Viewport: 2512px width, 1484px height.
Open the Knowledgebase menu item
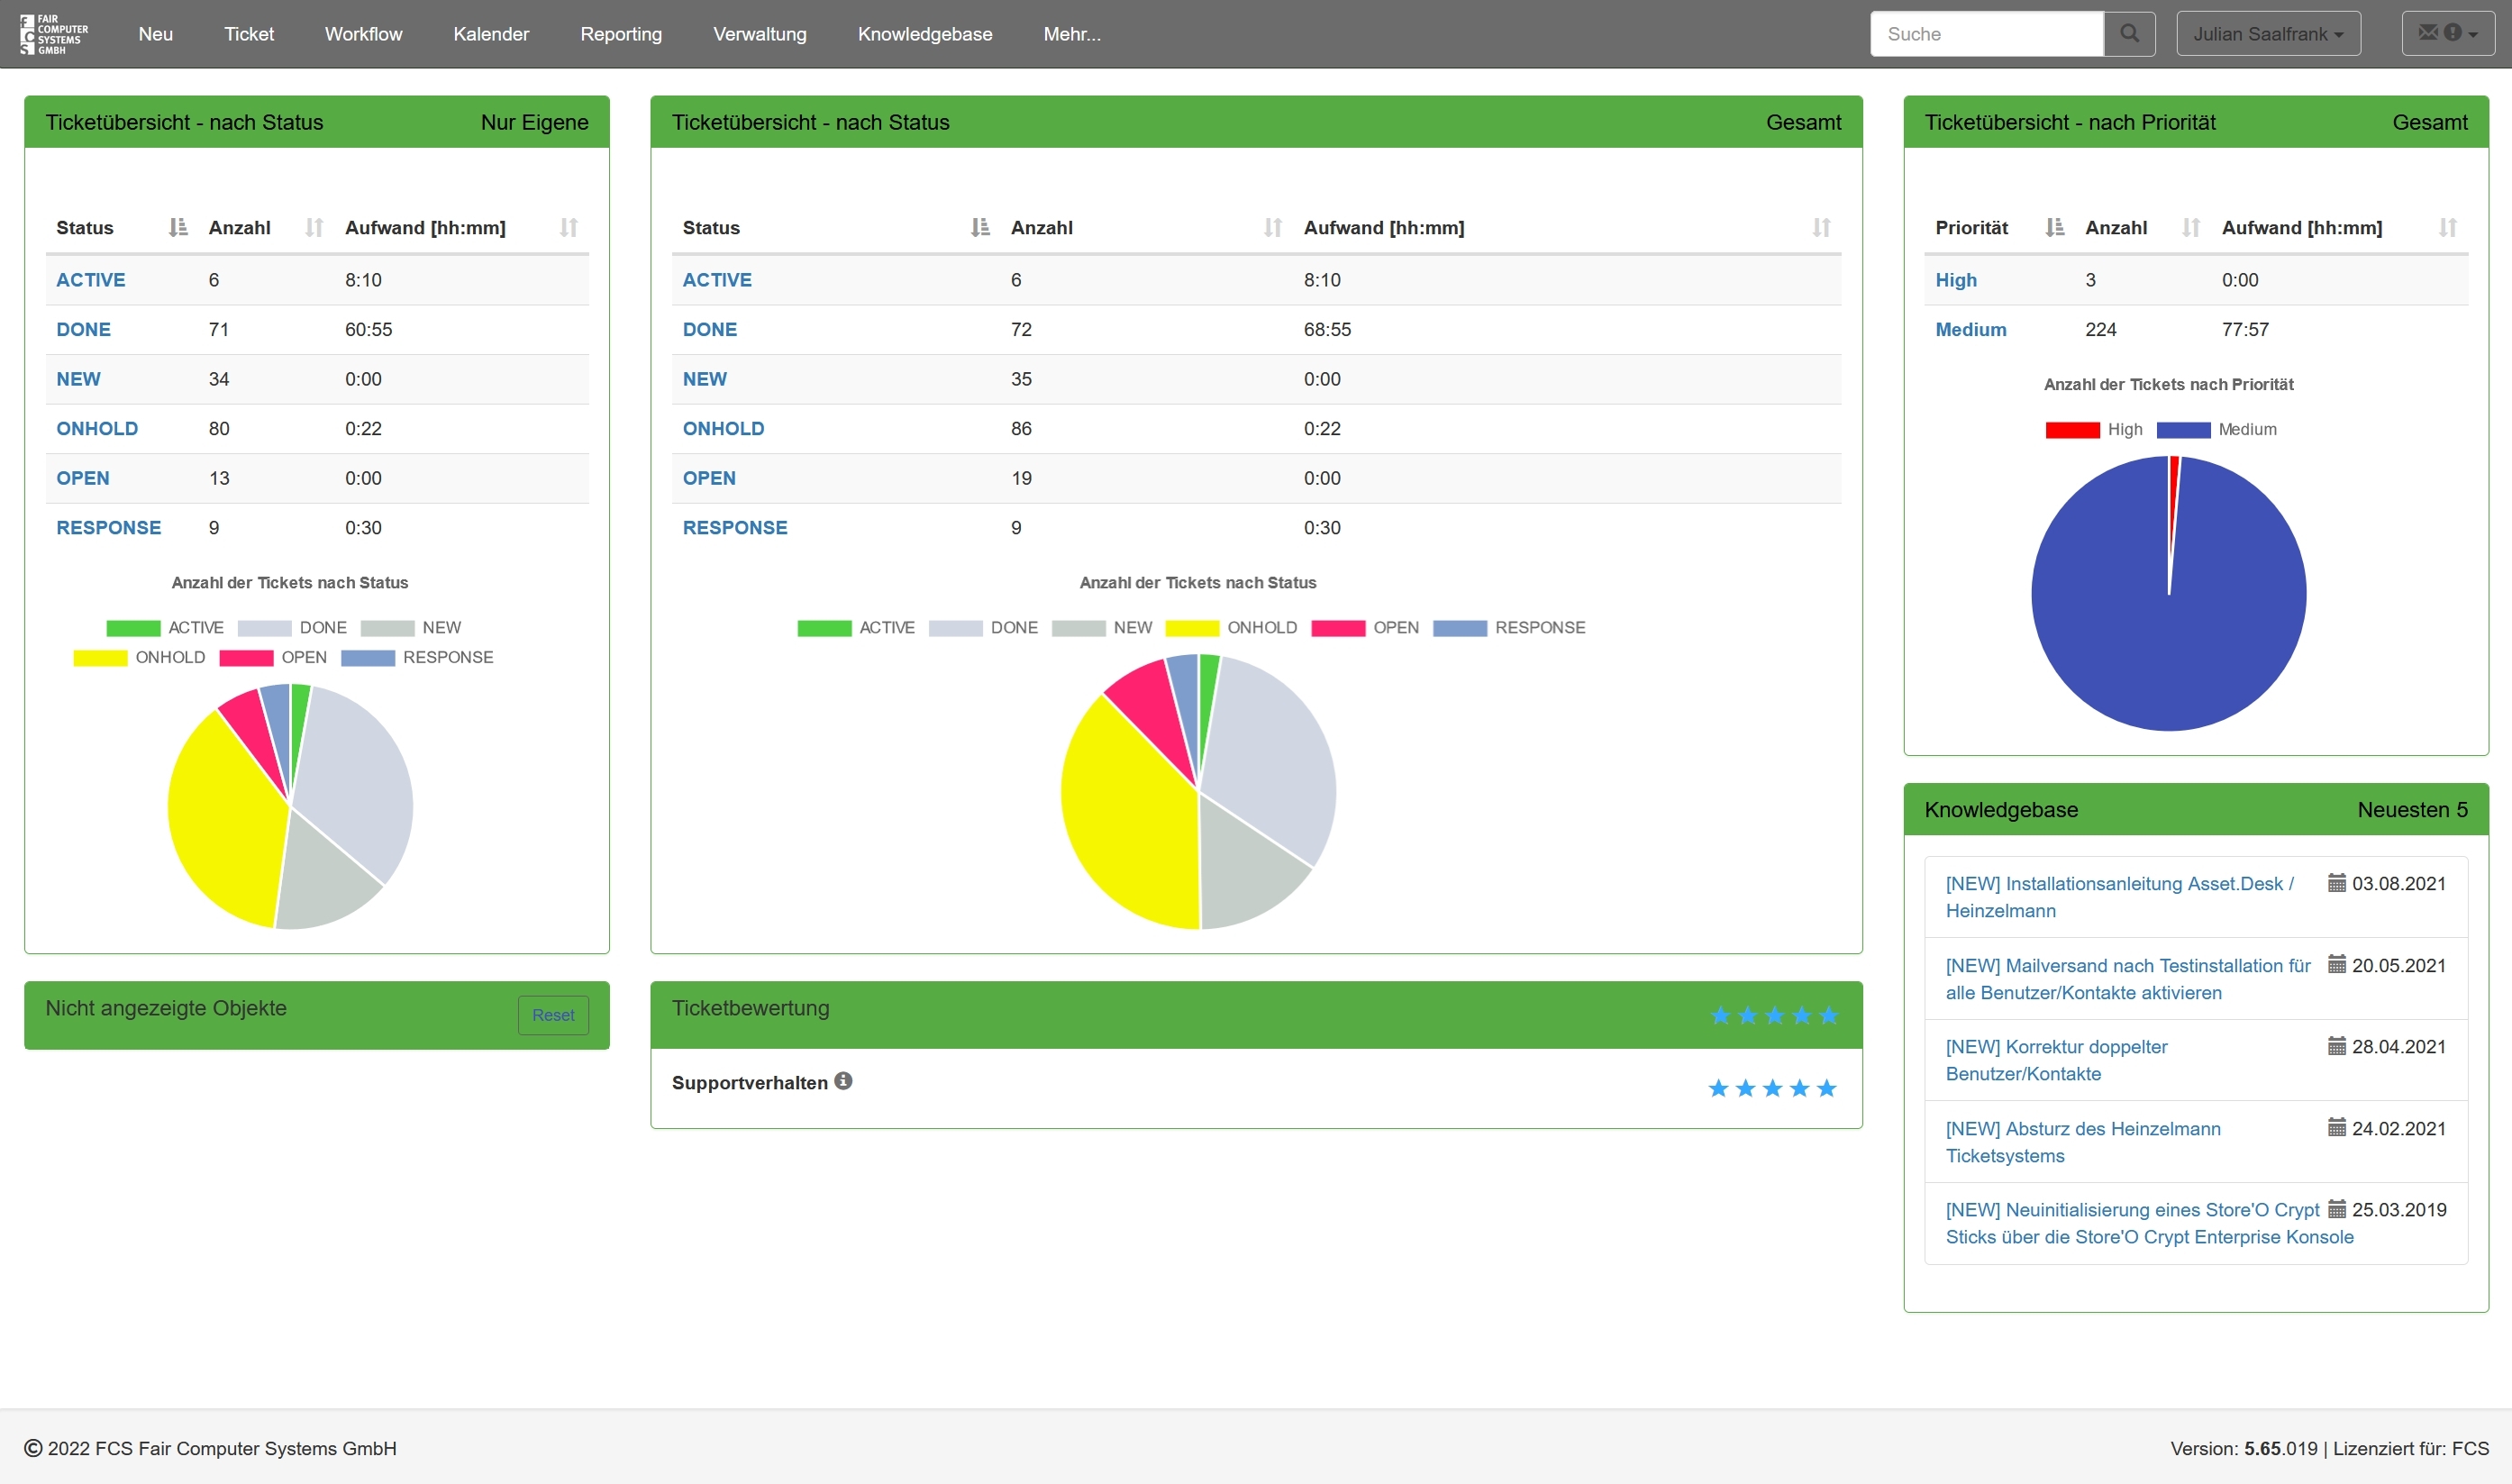click(924, 34)
